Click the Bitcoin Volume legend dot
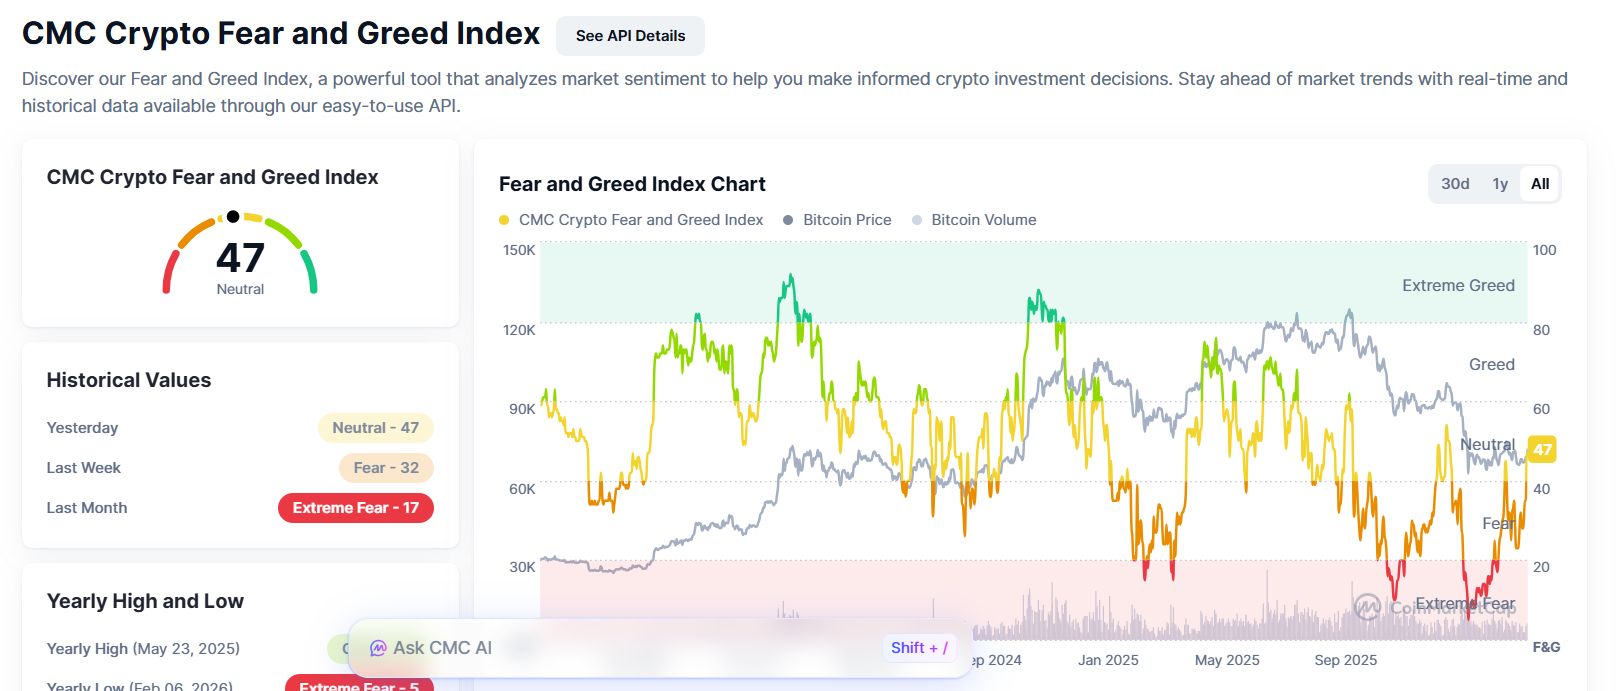The image size is (1616, 691). pyautogui.click(x=916, y=219)
